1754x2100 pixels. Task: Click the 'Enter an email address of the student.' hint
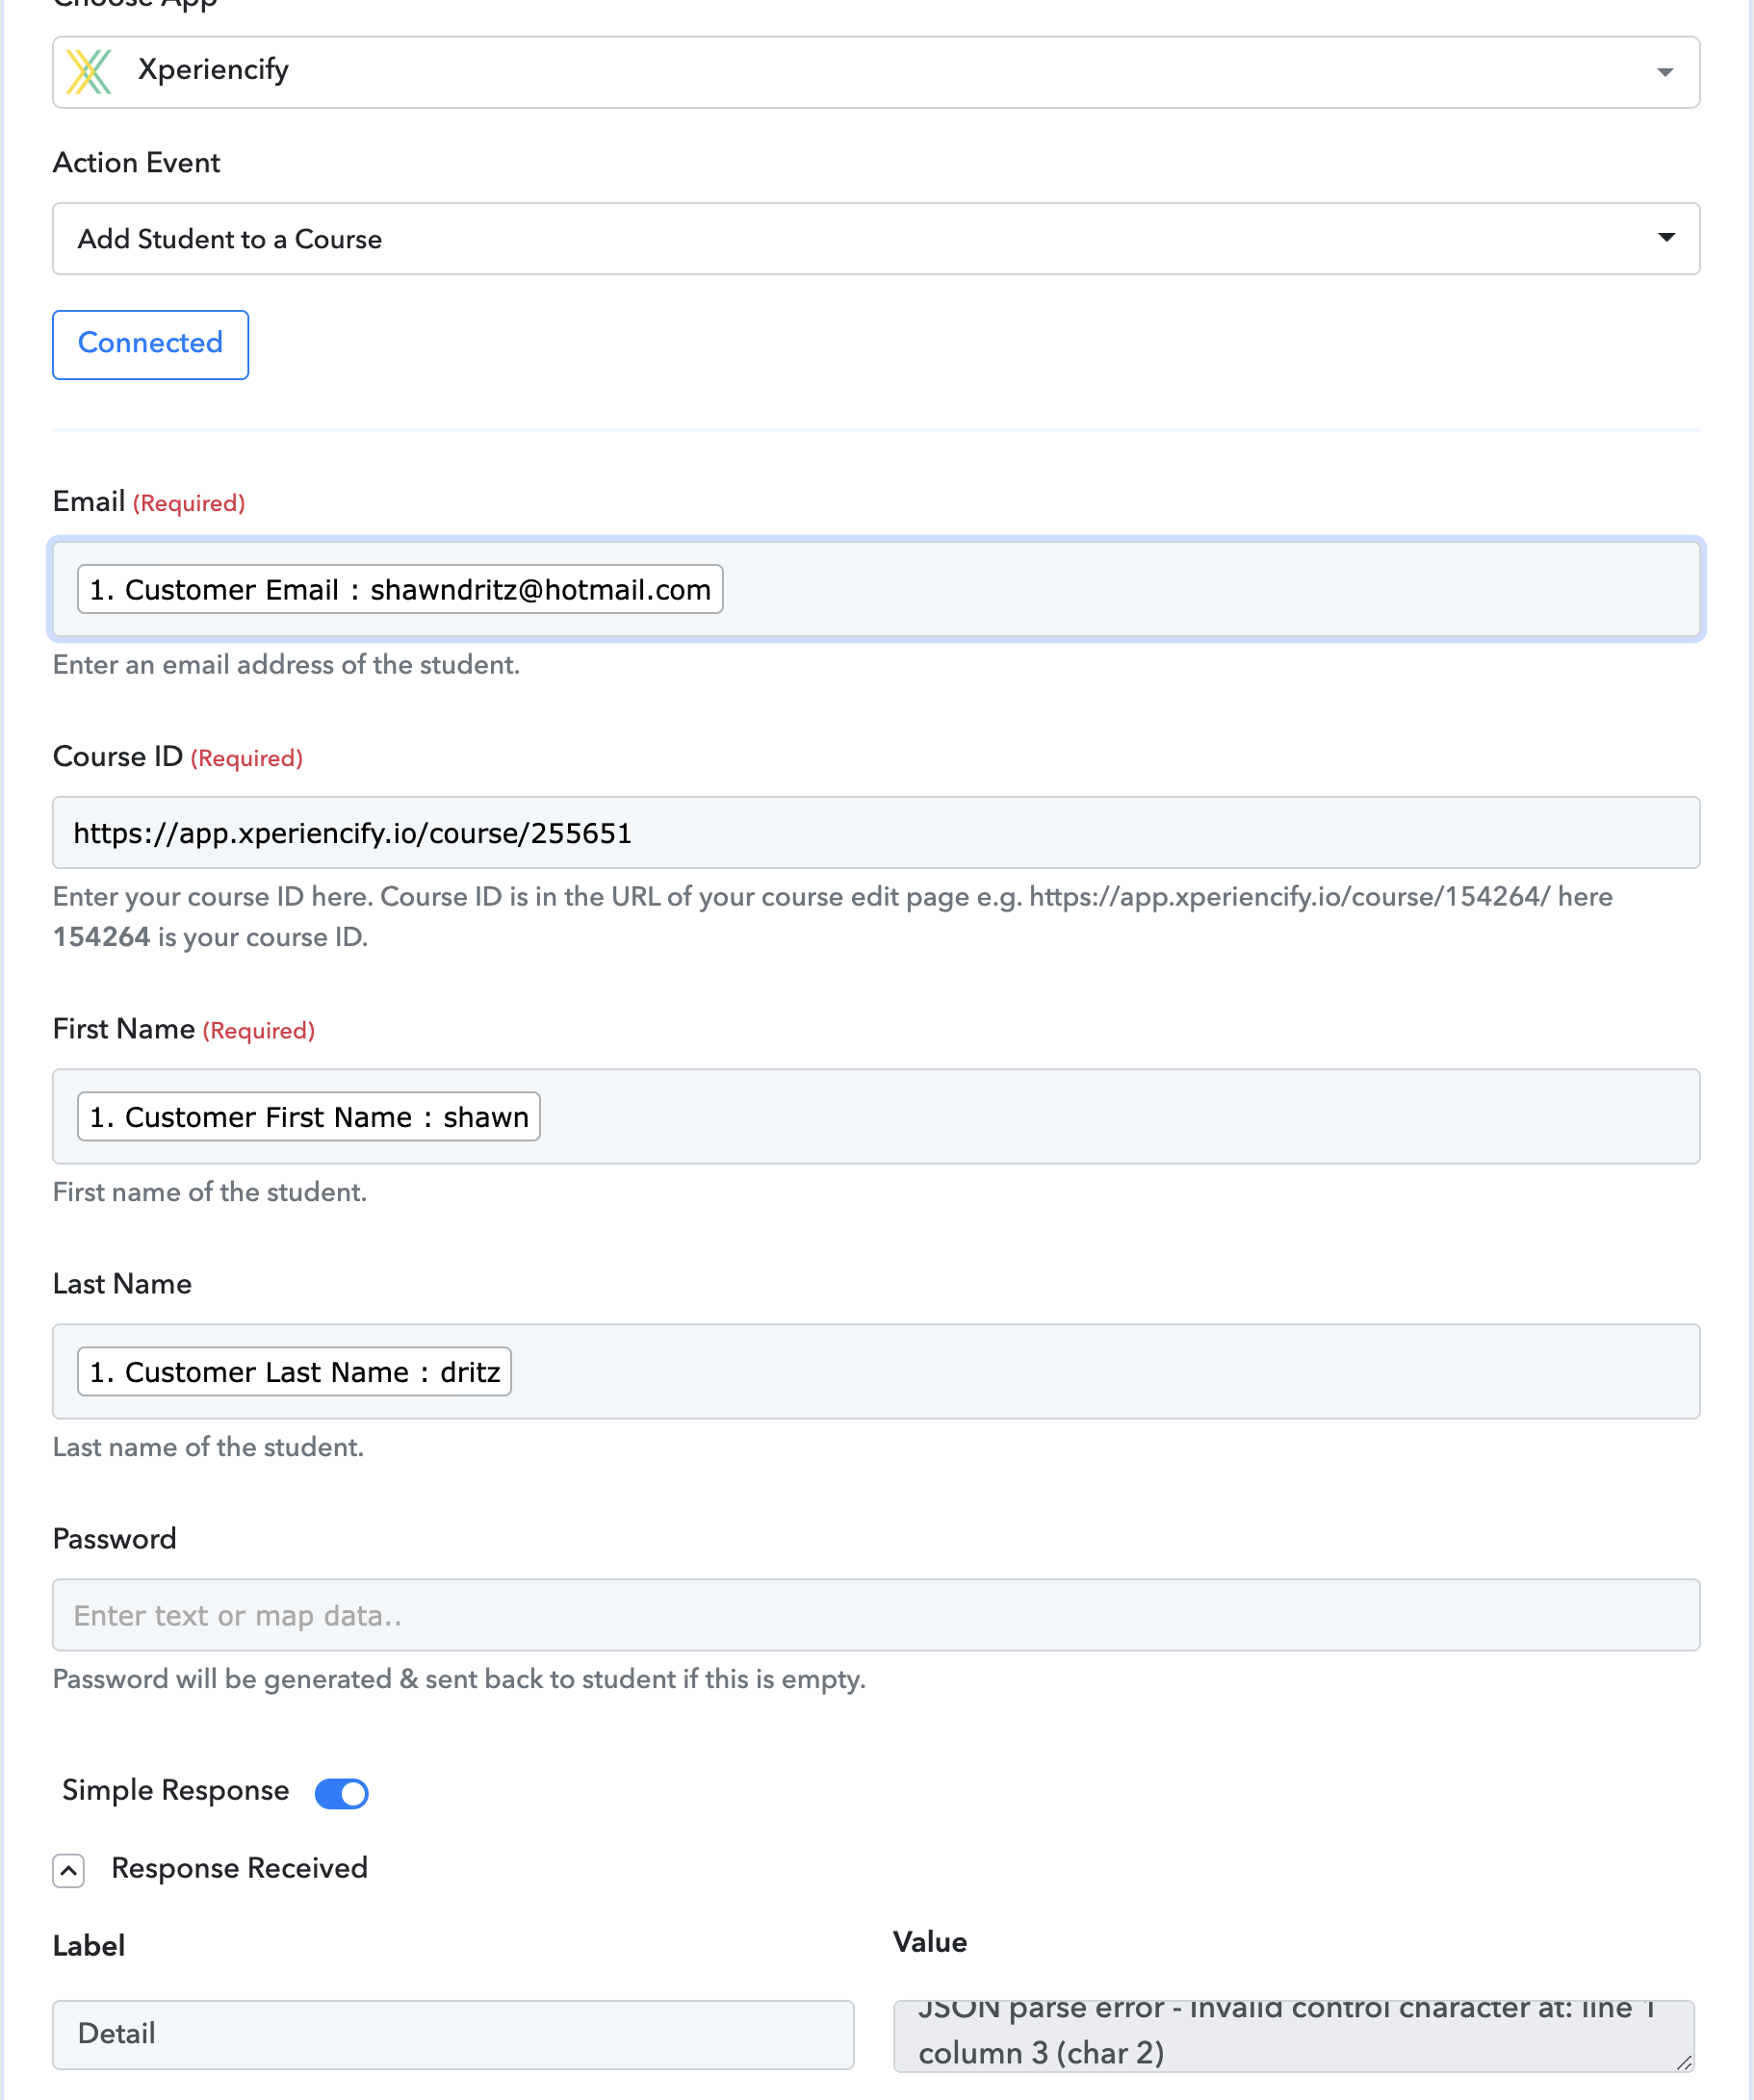click(x=286, y=665)
